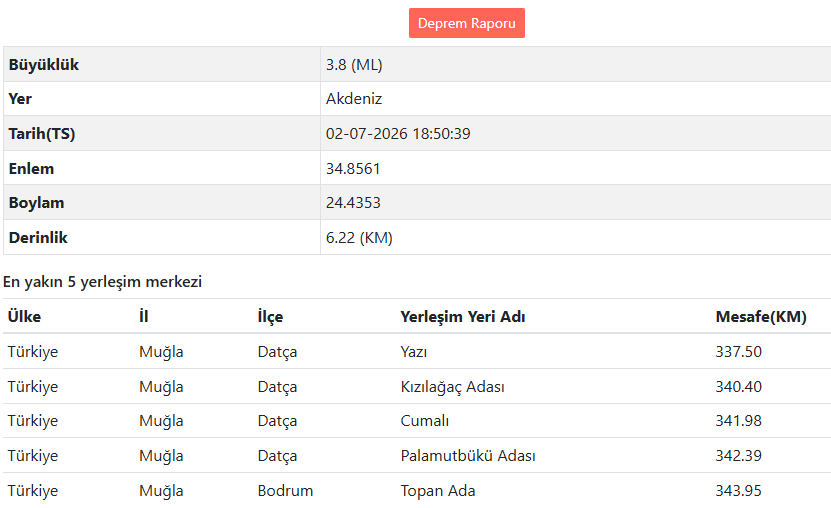Select the settlement name Yazı
This screenshot has width=831, height=508.
pyautogui.click(x=413, y=352)
